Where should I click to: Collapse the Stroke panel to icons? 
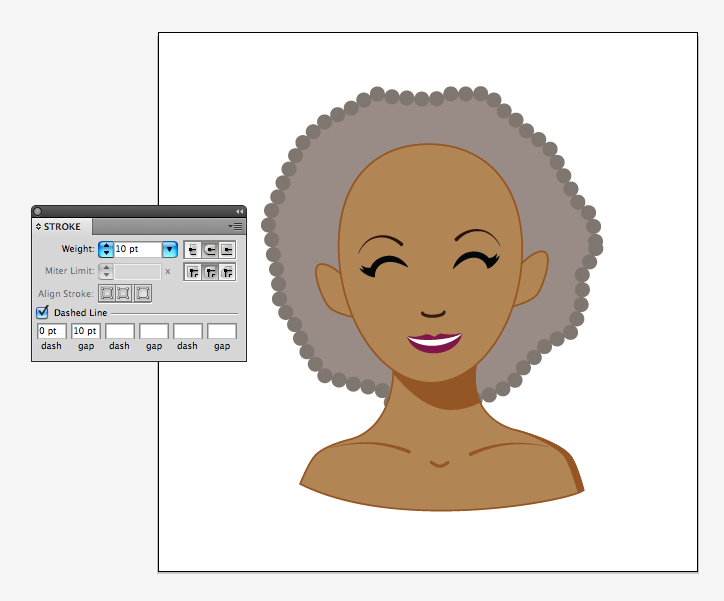(x=239, y=211)
